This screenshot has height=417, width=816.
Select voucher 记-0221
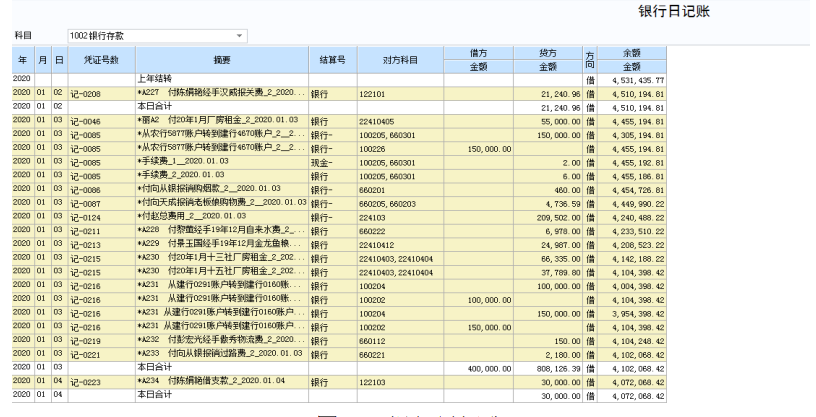(x=101, y=355)
